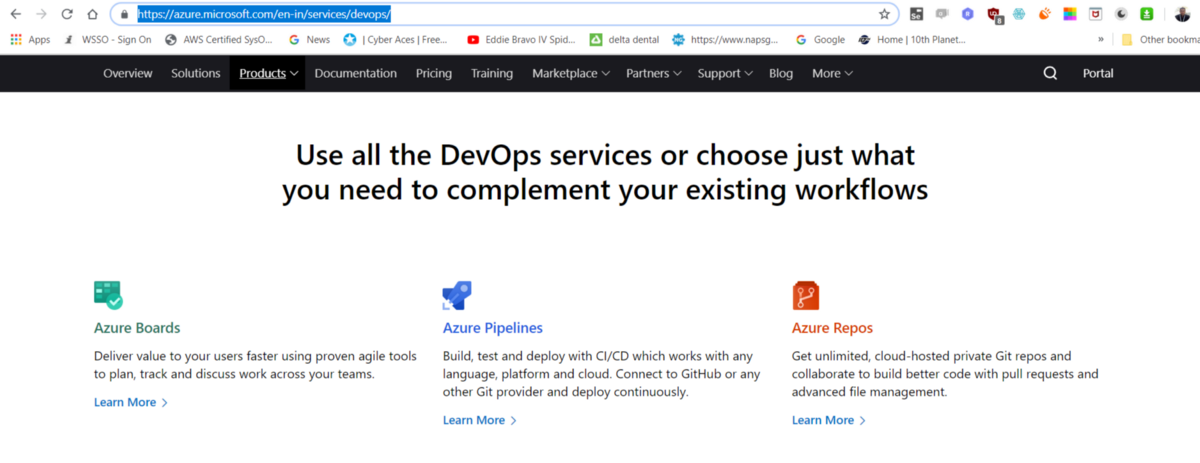This screenshot has height=463, width=1200.
Task: Open the Home | 10th Planet bookmark
Action: tap(914, 40)
